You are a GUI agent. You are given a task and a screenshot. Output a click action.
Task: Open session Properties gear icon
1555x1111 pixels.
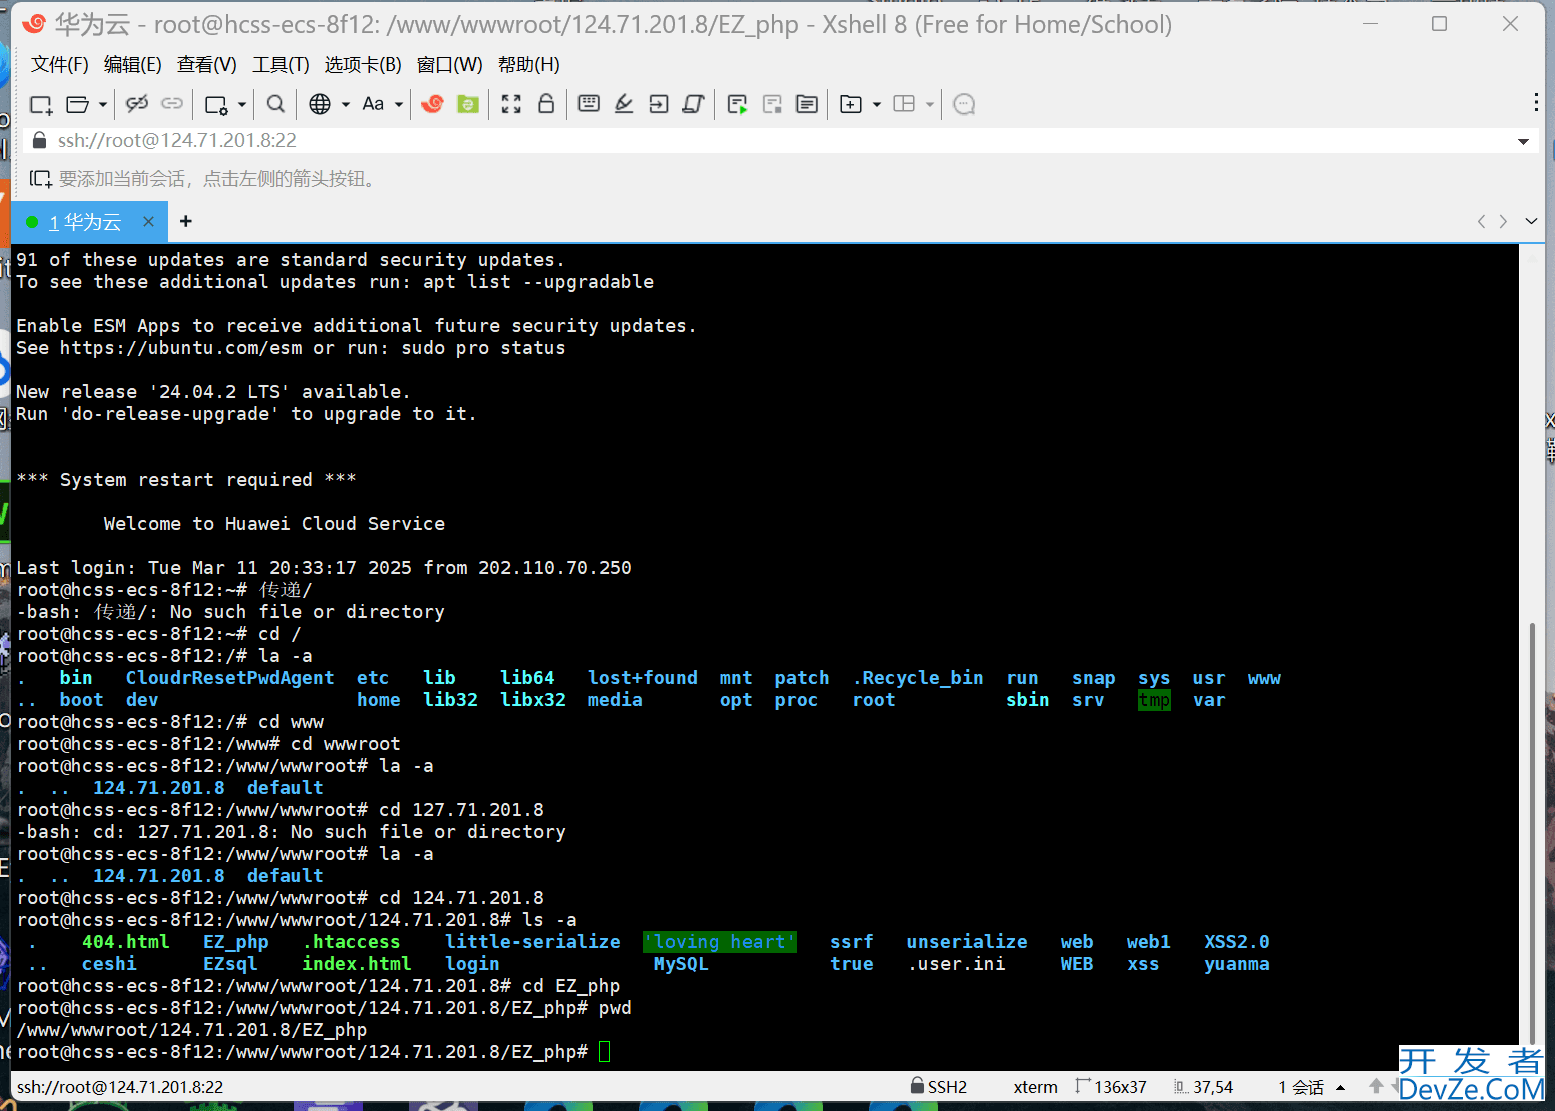(x=216, y=104)
